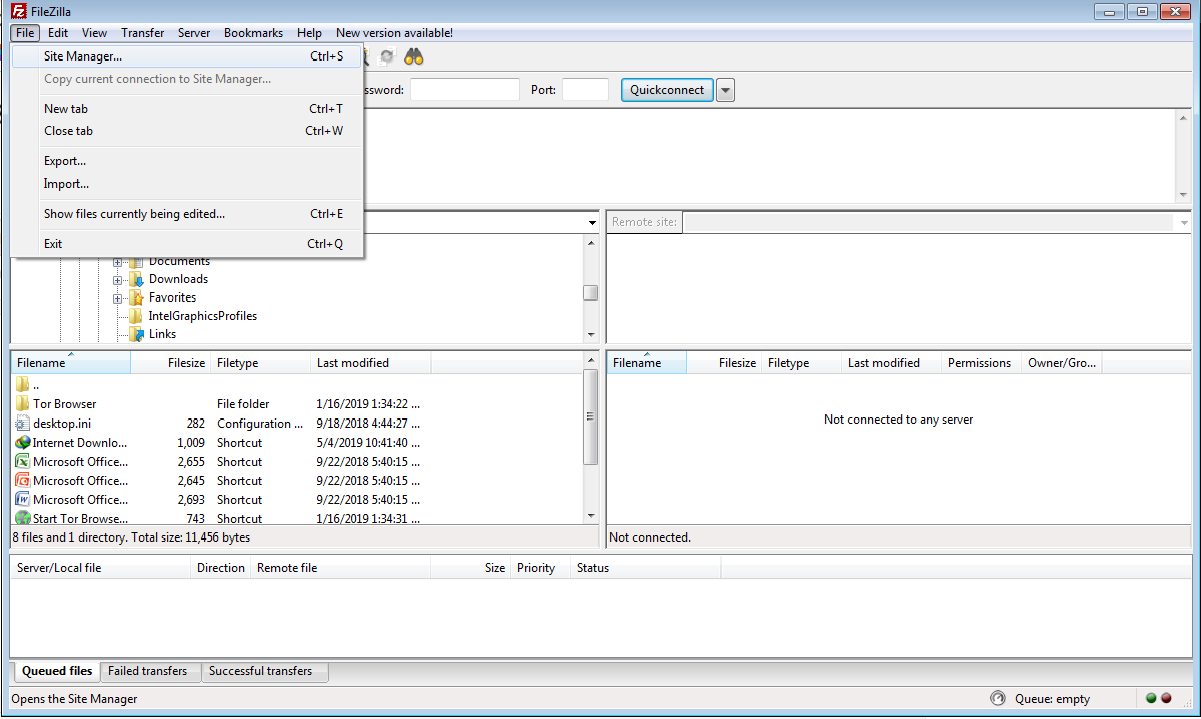
Task: Switch to the Failed transfers tab
Action: coord(151,672)
